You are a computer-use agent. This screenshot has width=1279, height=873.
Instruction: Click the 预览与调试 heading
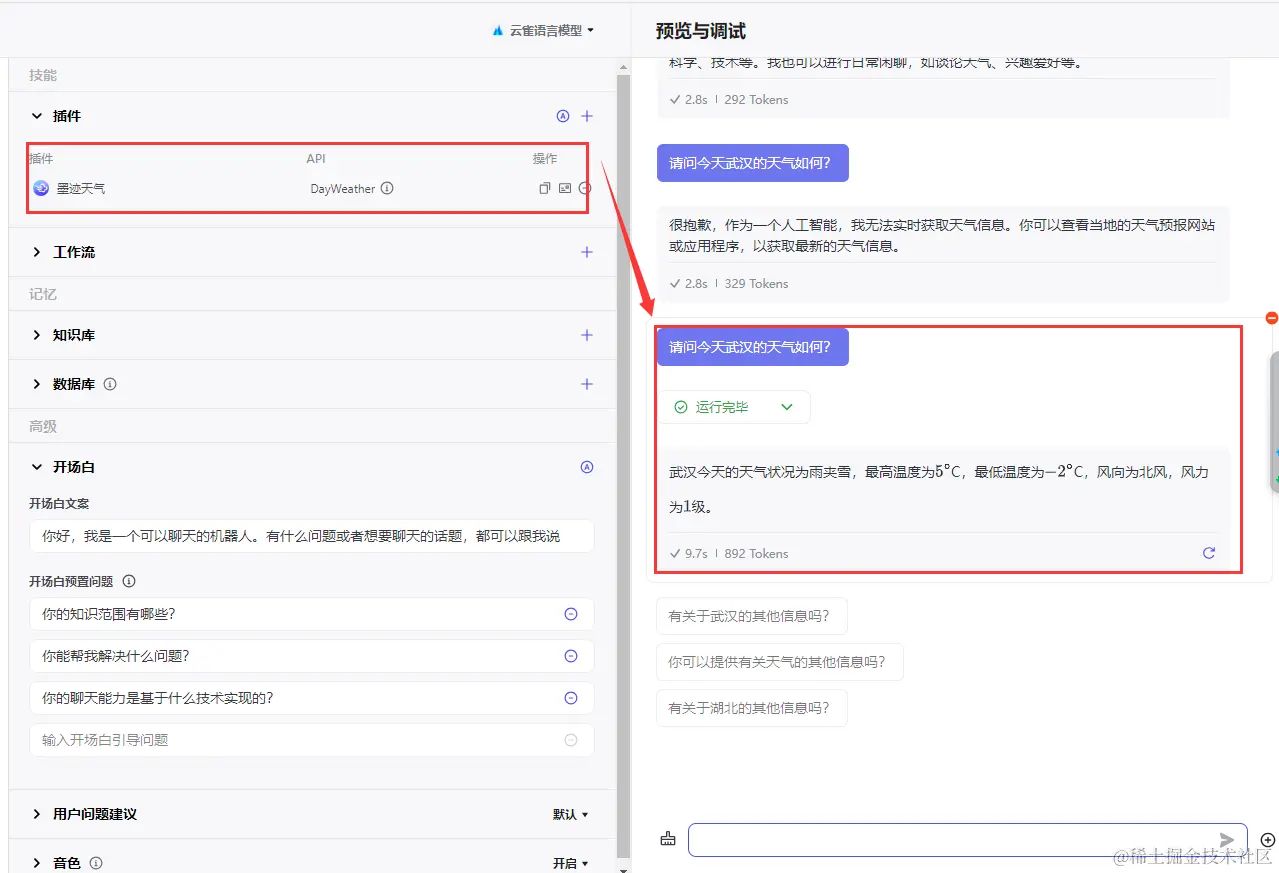click(x=701, y=31)
